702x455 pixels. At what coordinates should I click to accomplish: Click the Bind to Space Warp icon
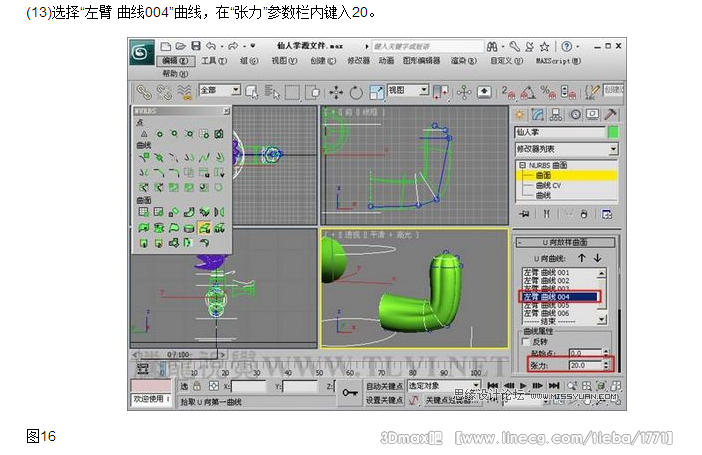coord(184,92)
